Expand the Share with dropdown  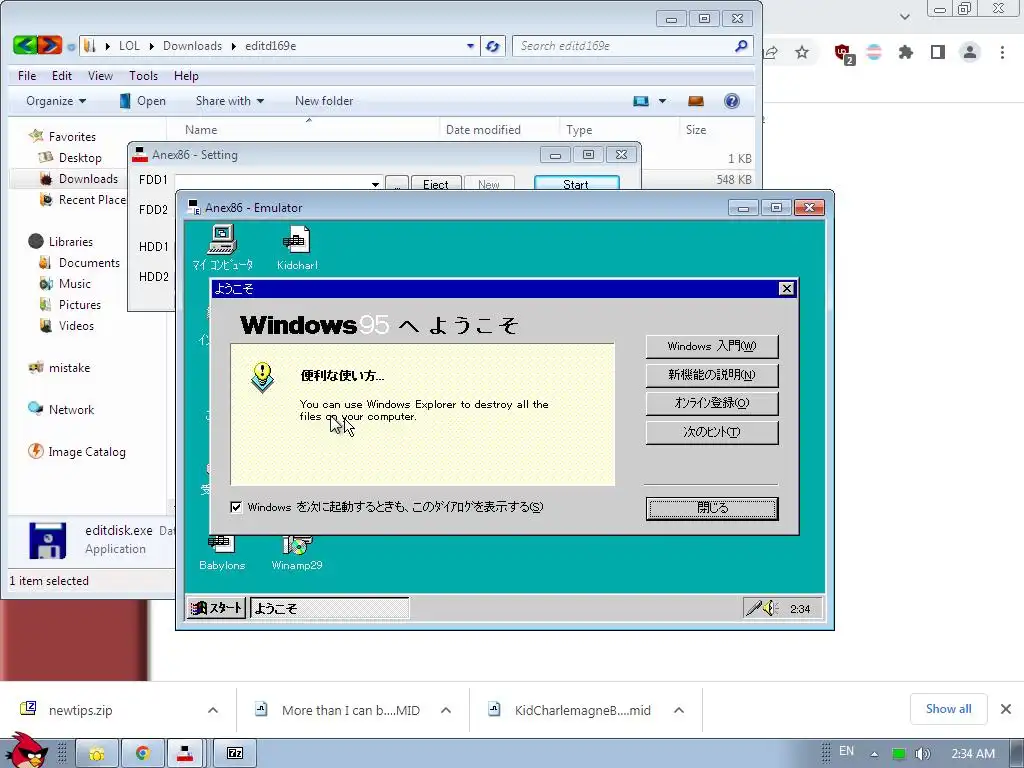coord(230,101)
